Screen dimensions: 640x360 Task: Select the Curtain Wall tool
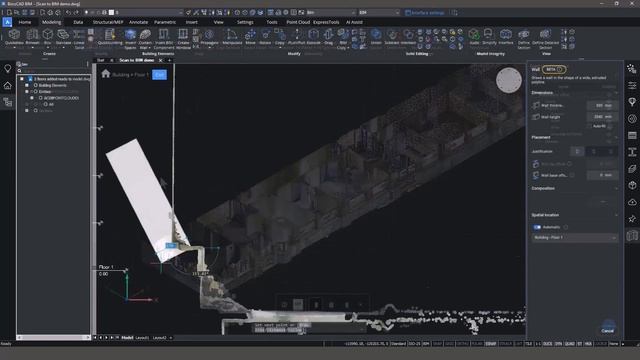coord(145,39)
